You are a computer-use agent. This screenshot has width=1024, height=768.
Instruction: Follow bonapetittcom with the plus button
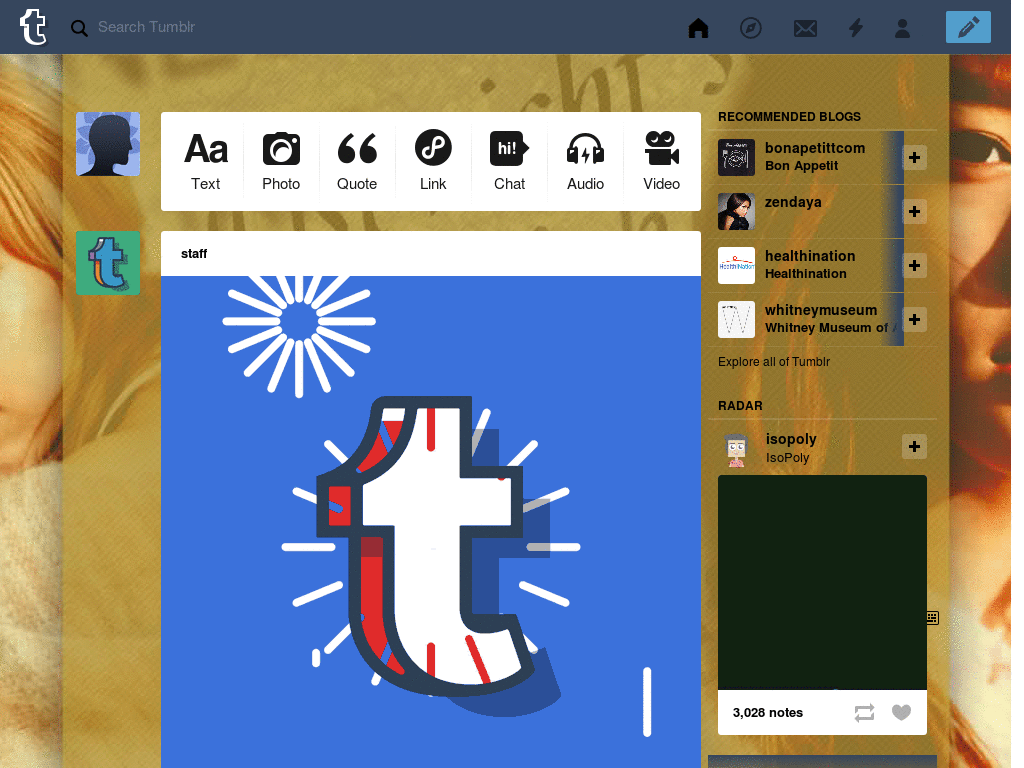tap(914, 157)
